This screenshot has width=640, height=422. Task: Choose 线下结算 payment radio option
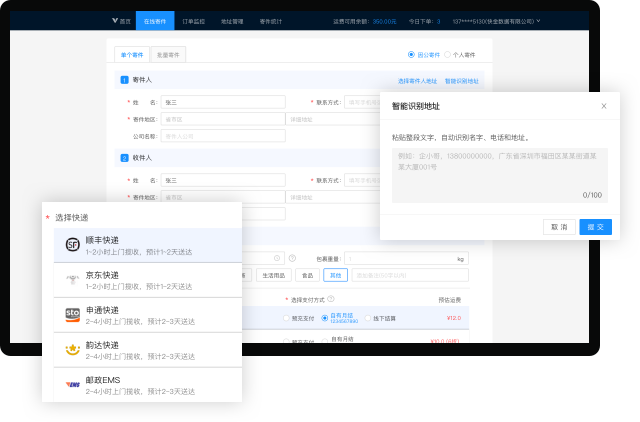click(x=367, y=318)
